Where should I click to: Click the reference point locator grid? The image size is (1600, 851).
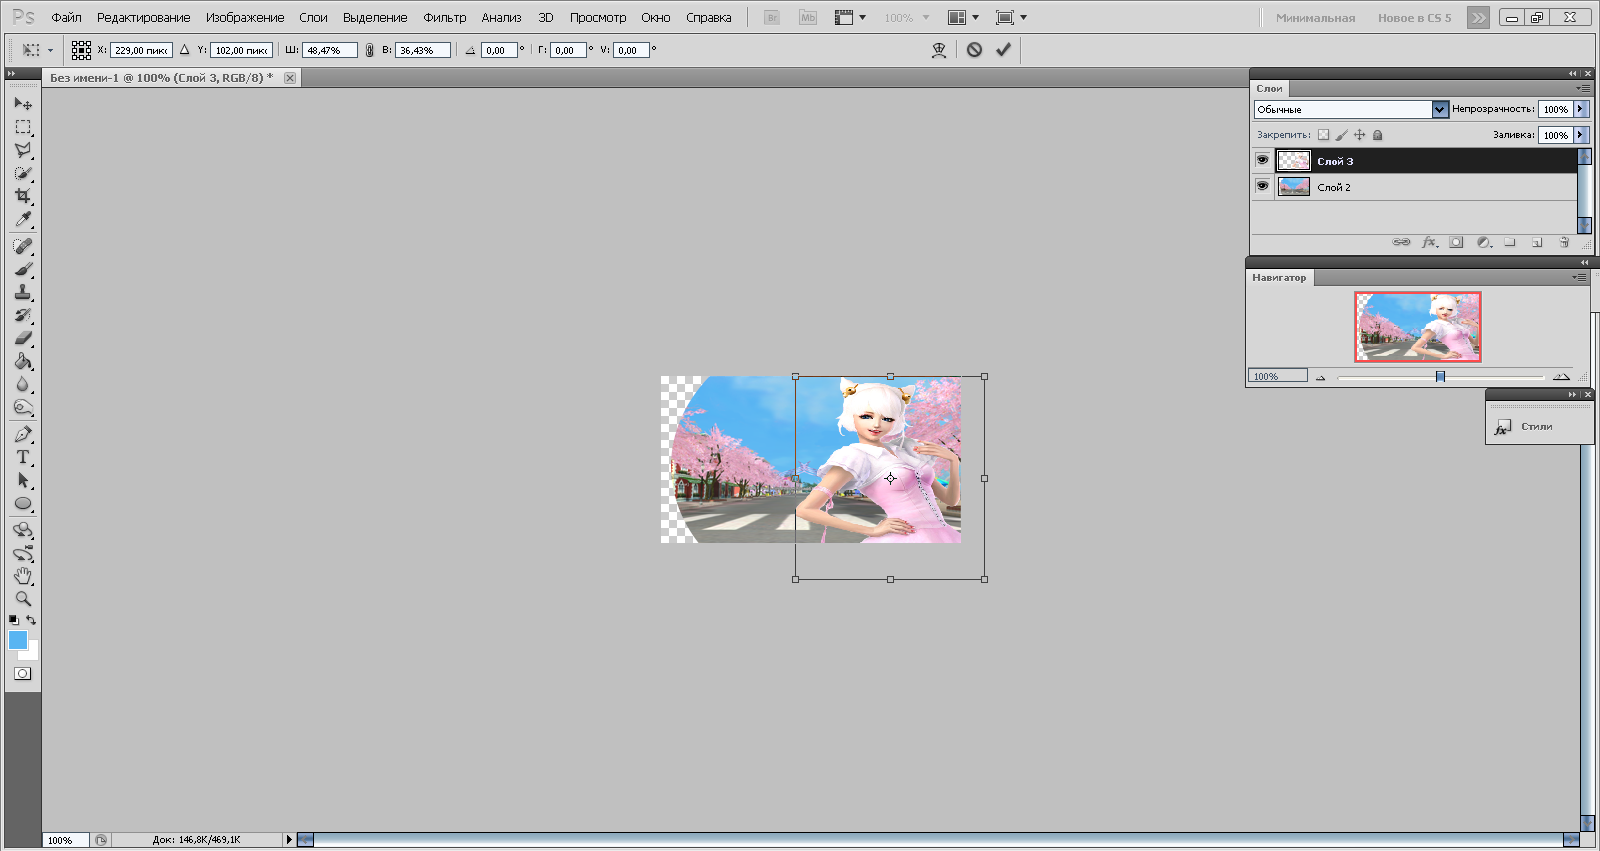click(x=82, y=50)
